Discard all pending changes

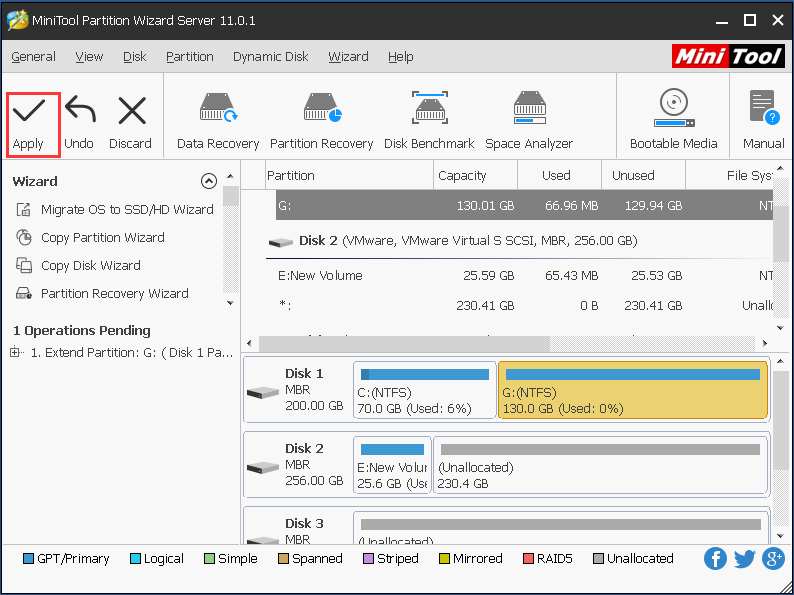coord(131,110)
